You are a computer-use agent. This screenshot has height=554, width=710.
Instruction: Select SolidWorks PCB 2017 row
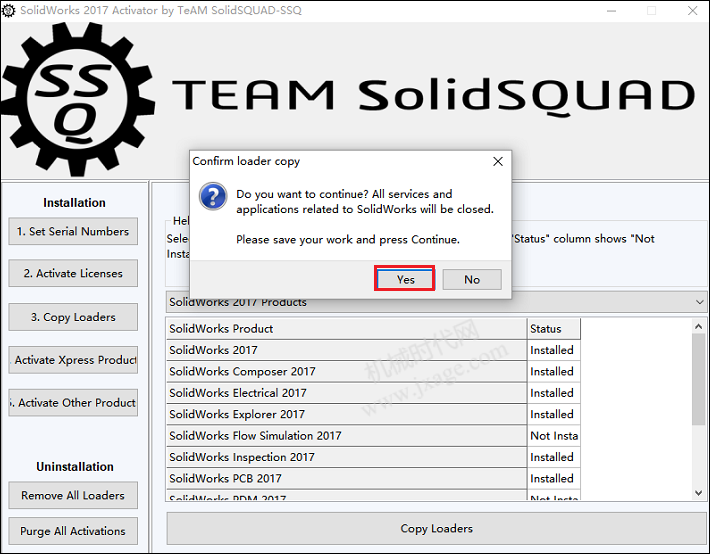tap(346, 478)
